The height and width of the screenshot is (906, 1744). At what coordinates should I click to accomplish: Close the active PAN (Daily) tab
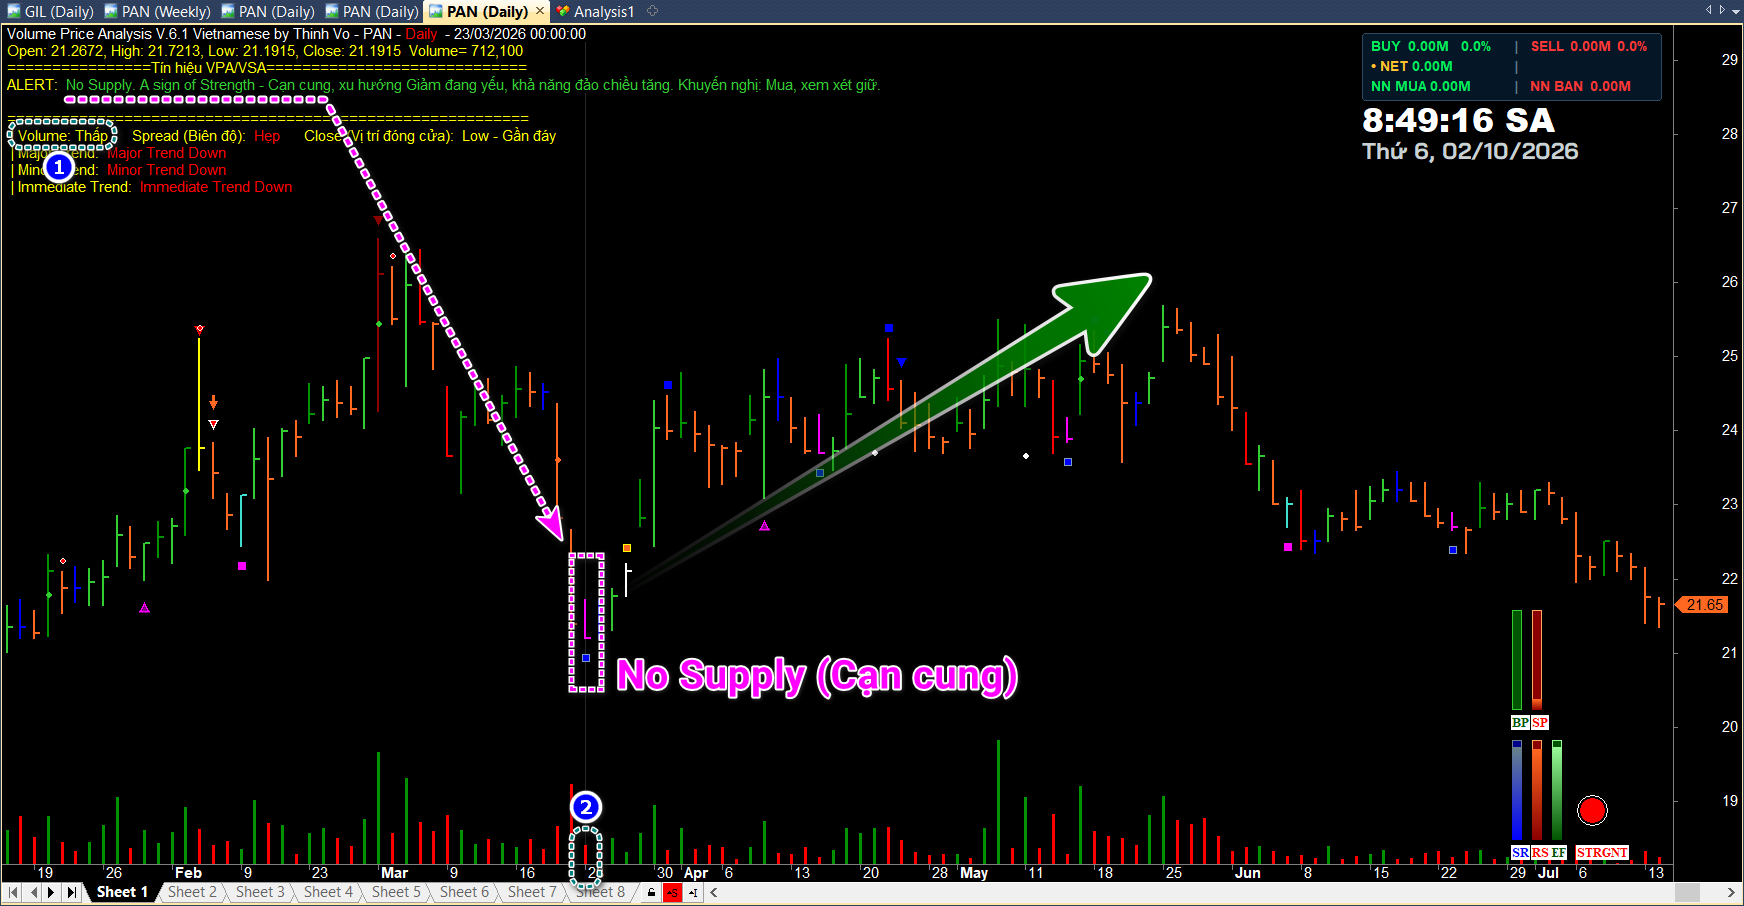point(540,11)
